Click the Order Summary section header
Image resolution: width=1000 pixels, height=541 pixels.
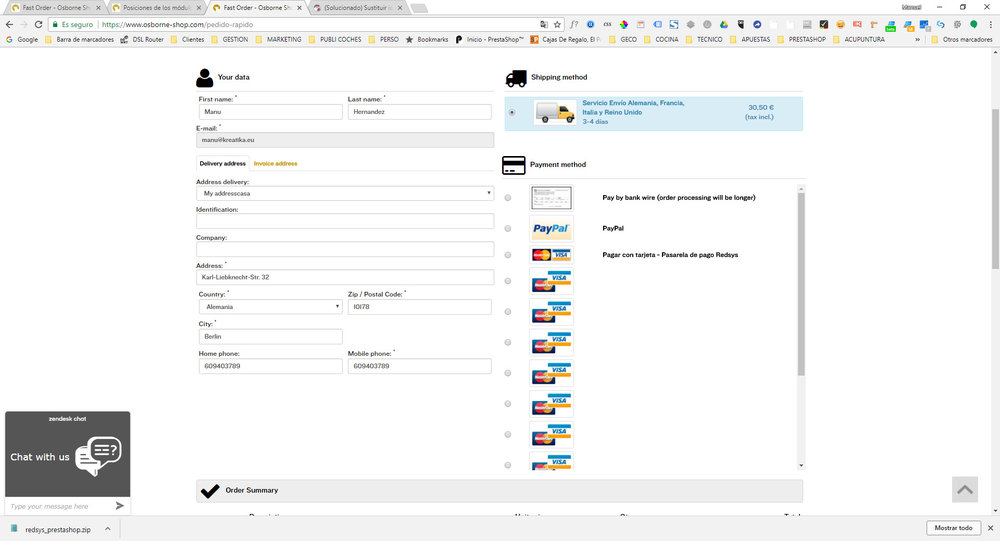coord(499,491)
